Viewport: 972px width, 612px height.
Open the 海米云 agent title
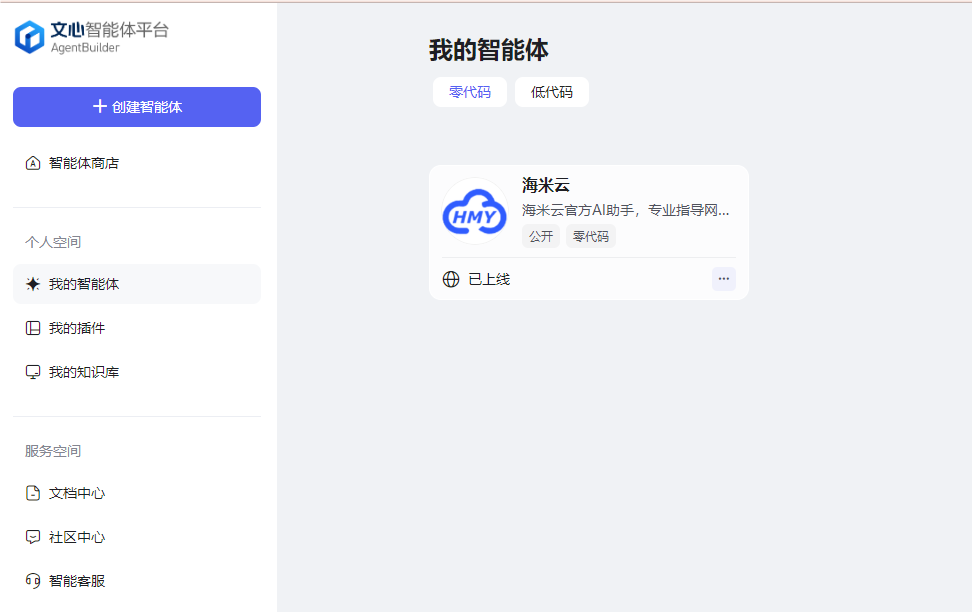point(546,185)
